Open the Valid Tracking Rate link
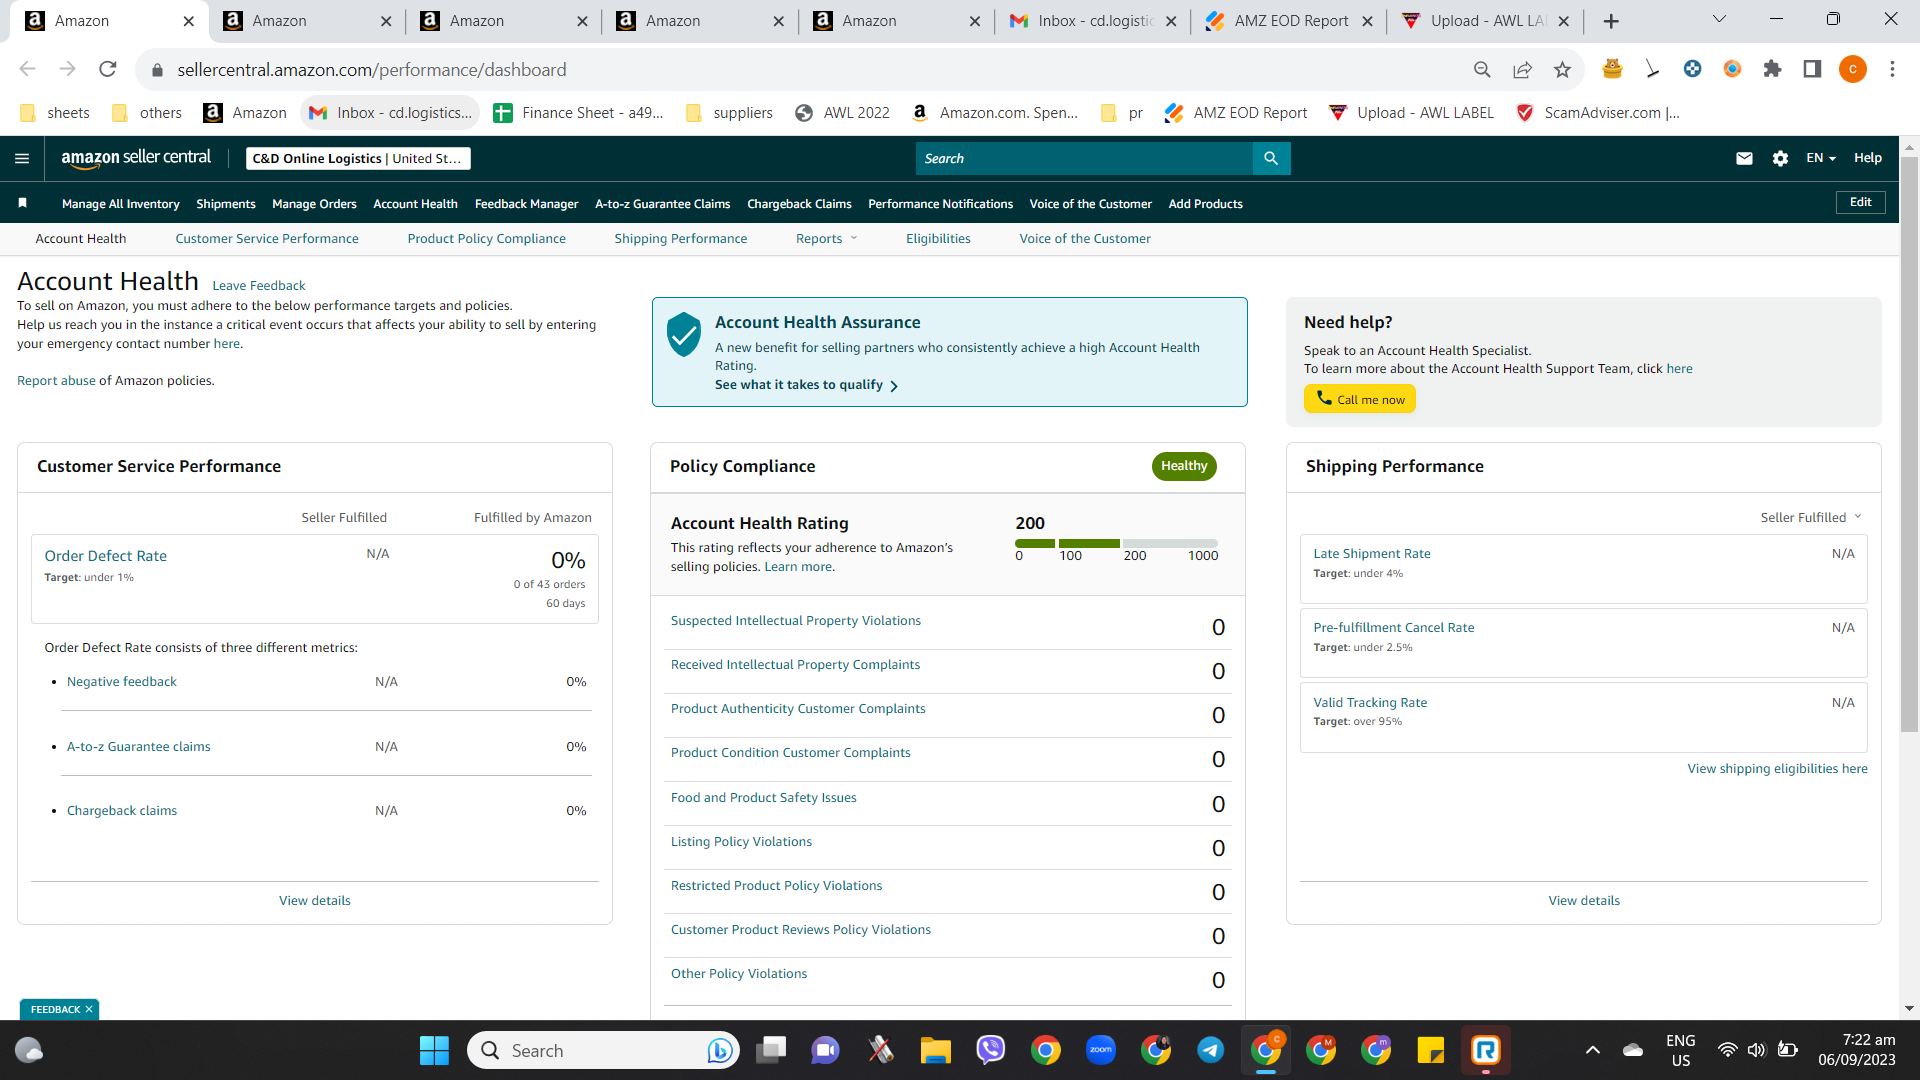This screenshot has width=1920, height=1080. (x=1370, y=702)
